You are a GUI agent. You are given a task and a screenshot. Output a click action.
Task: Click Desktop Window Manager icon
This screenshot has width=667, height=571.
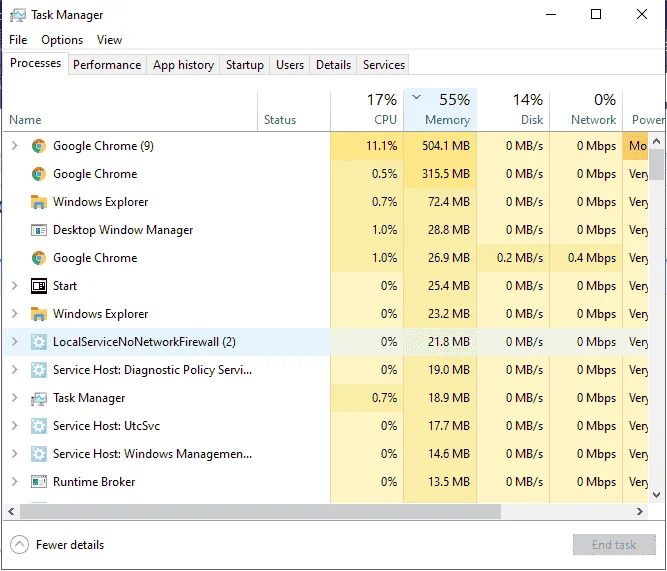[x=39, y=230]
